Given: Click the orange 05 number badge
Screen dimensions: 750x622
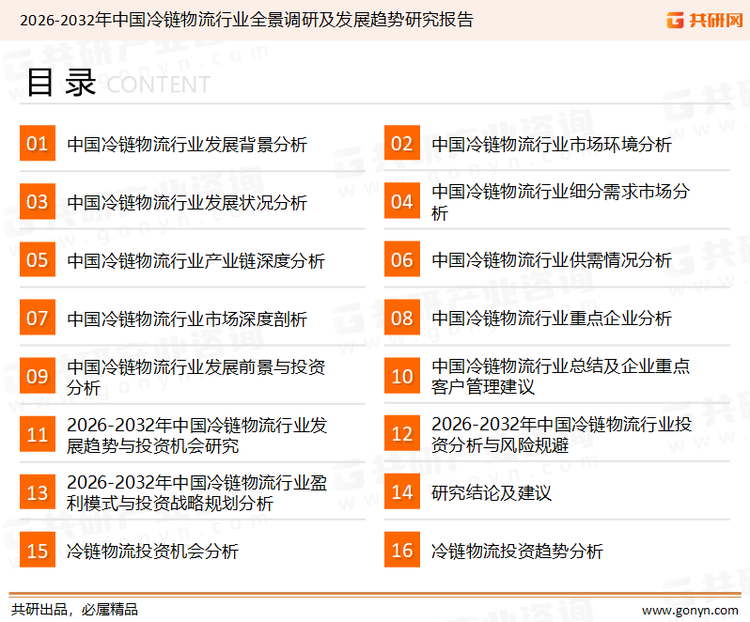Looking at the screenshot, I should 37,259.
